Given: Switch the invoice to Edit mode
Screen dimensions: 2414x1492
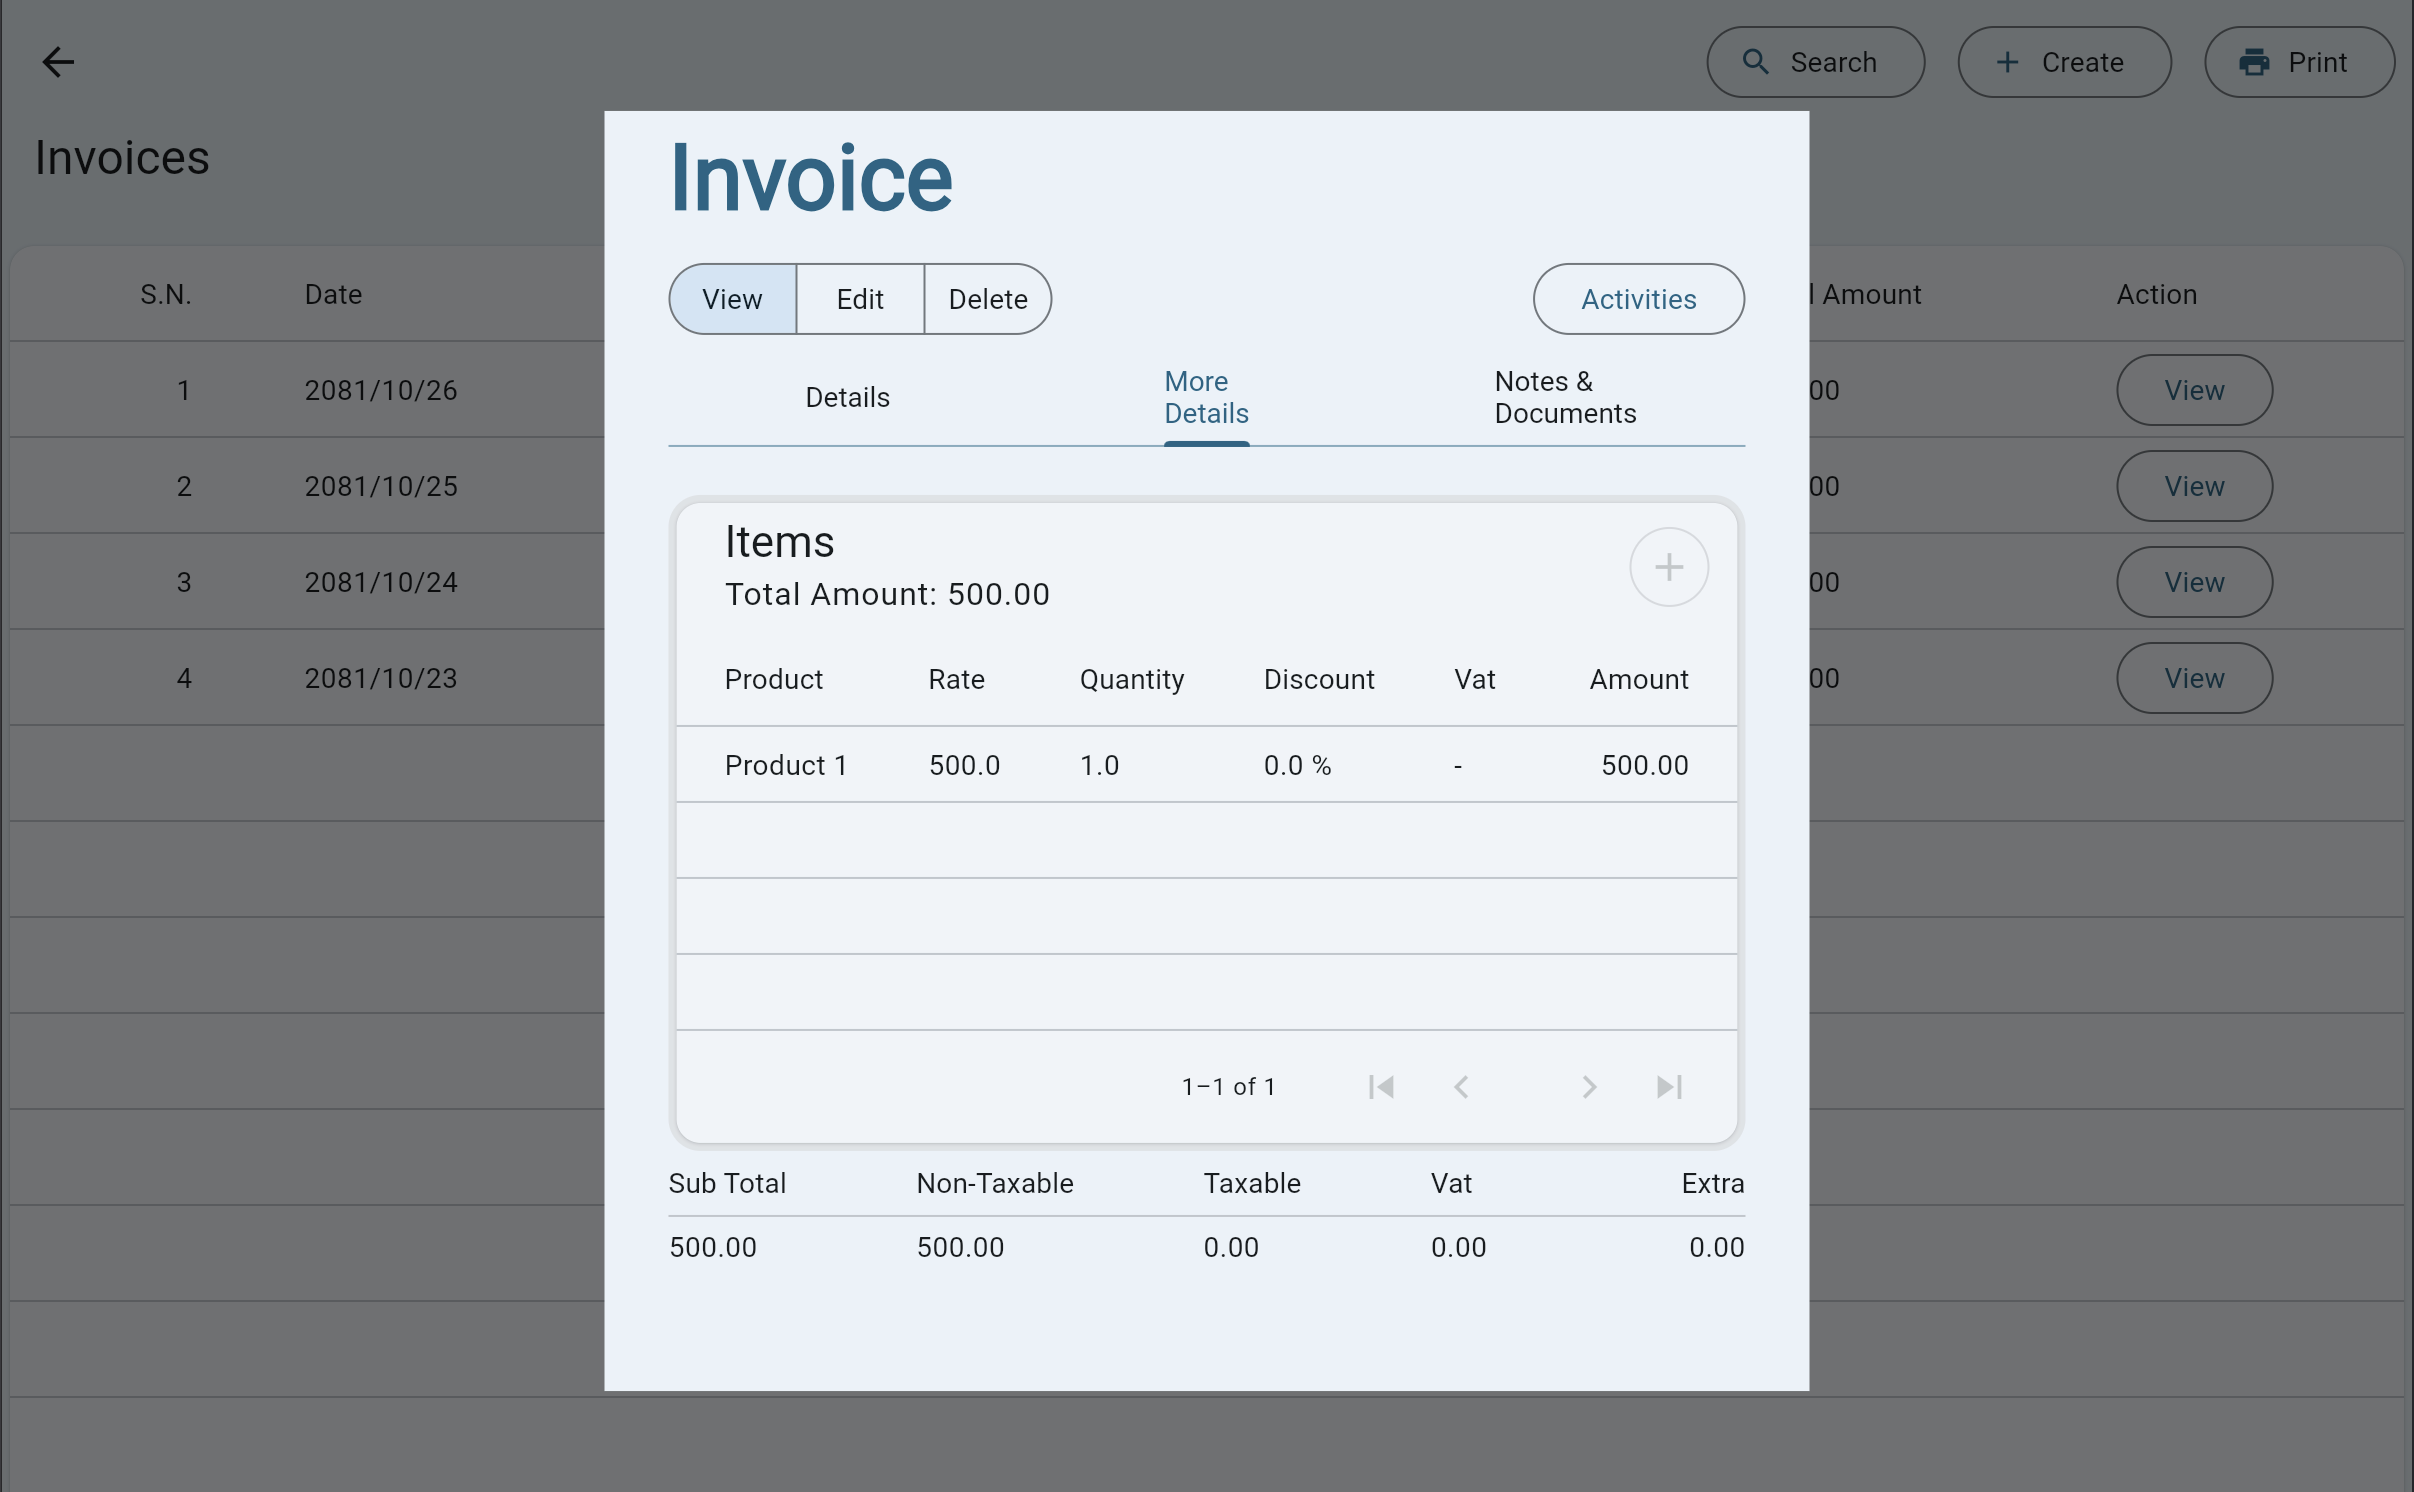Looking at the screenshot, I should pyautogui.click(x=860, y=299).
